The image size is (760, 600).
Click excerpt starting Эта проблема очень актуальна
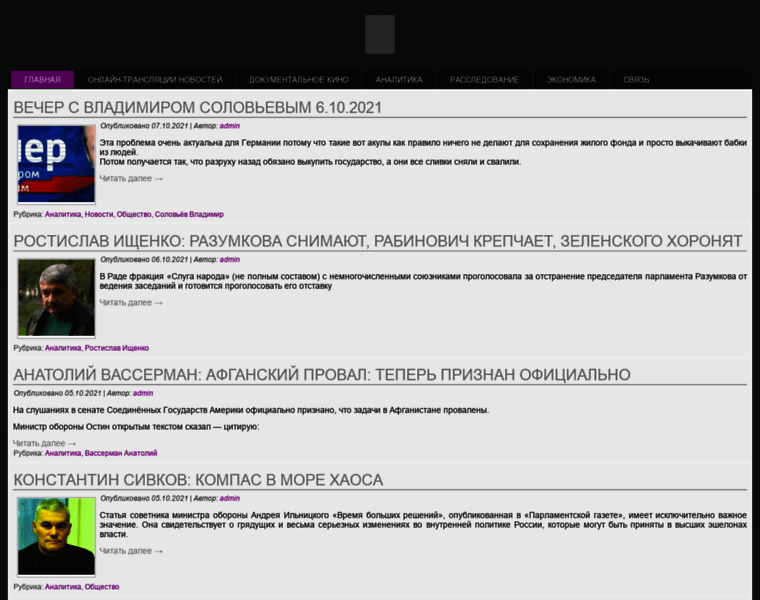click(x=423, y=152)
